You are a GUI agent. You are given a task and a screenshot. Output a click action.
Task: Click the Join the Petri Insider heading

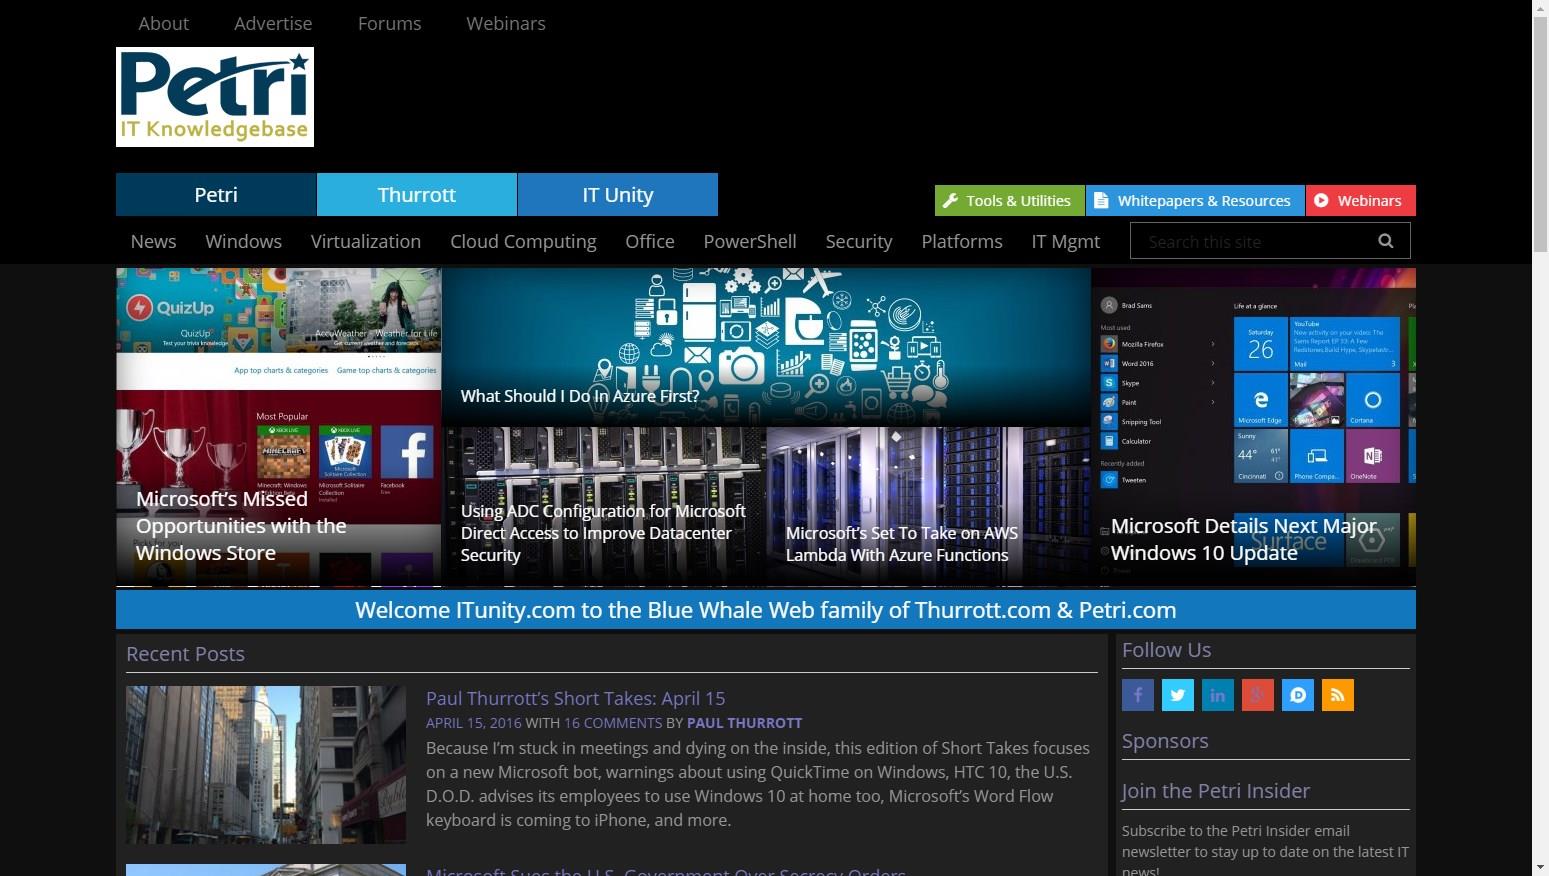click(1216, 791)
